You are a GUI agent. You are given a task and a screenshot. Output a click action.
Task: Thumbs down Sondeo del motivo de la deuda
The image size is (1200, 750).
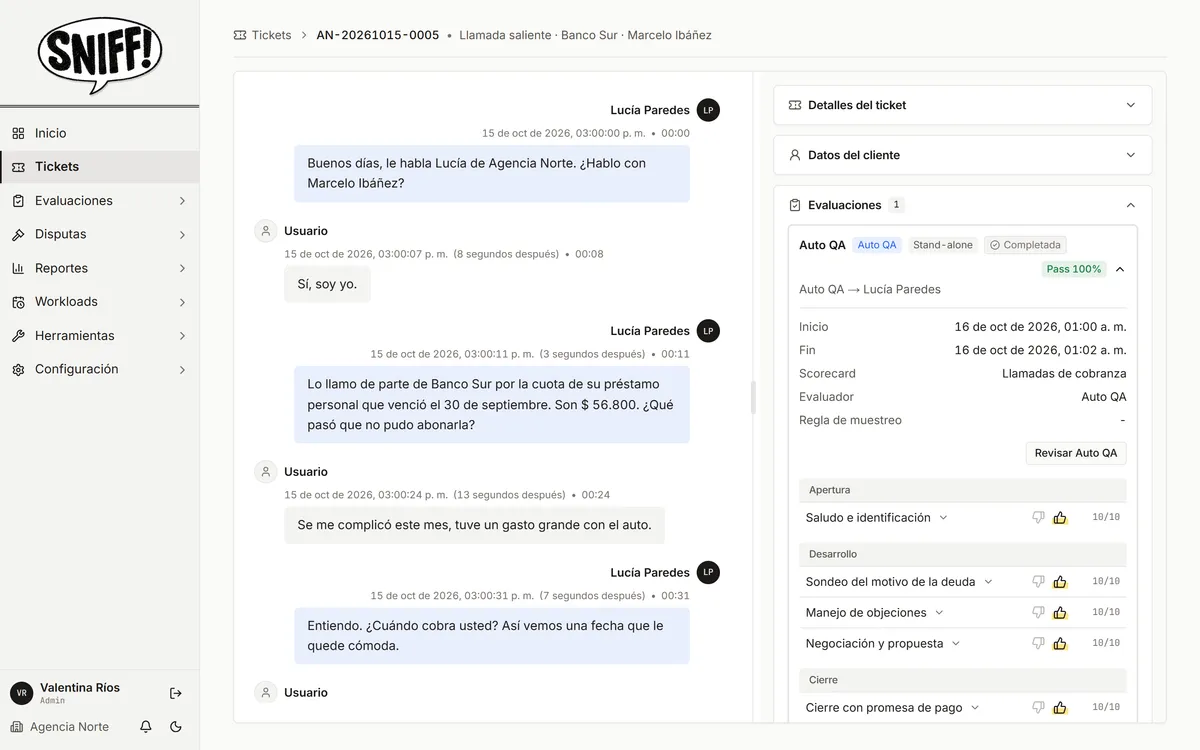coord(1038,582)
